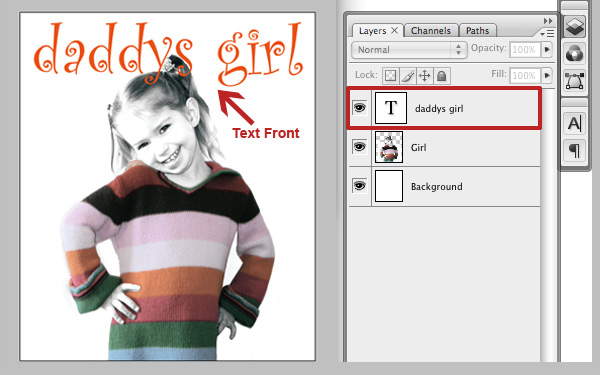Open the Character panel dock icon

tap(574, 124)
